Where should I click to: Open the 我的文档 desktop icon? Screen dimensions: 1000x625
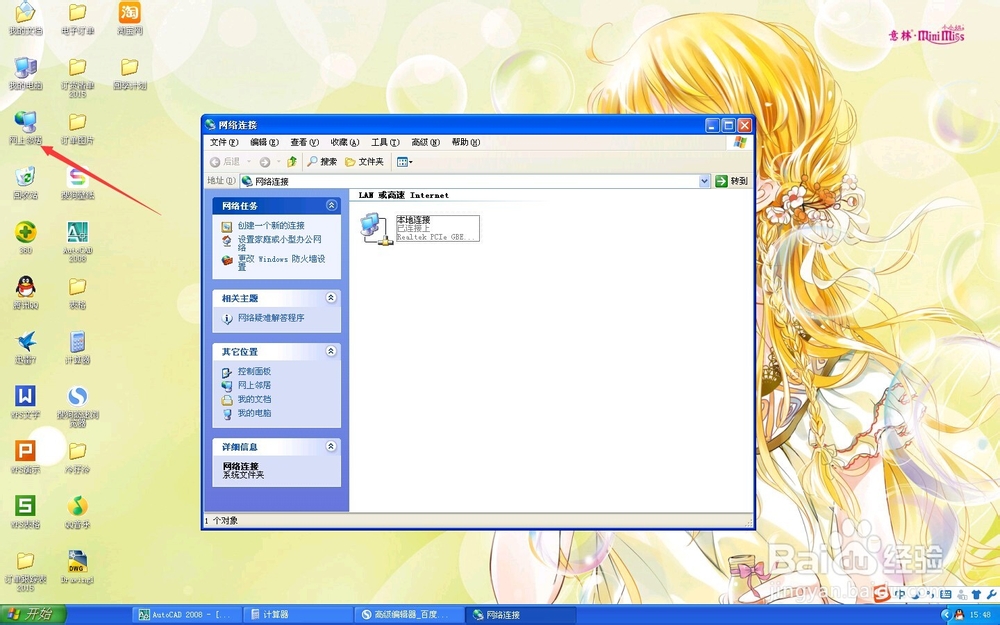coord(26,18)
